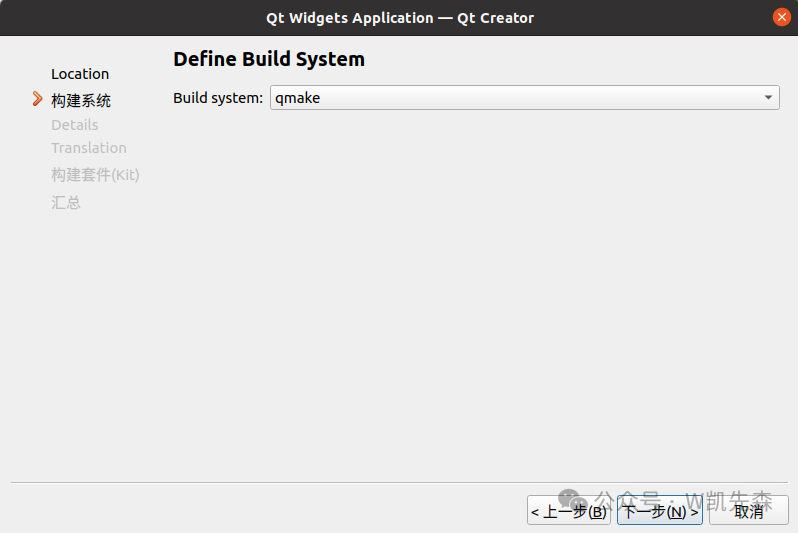Click the 汇总 summary step in the sidebar

[66, 203]
